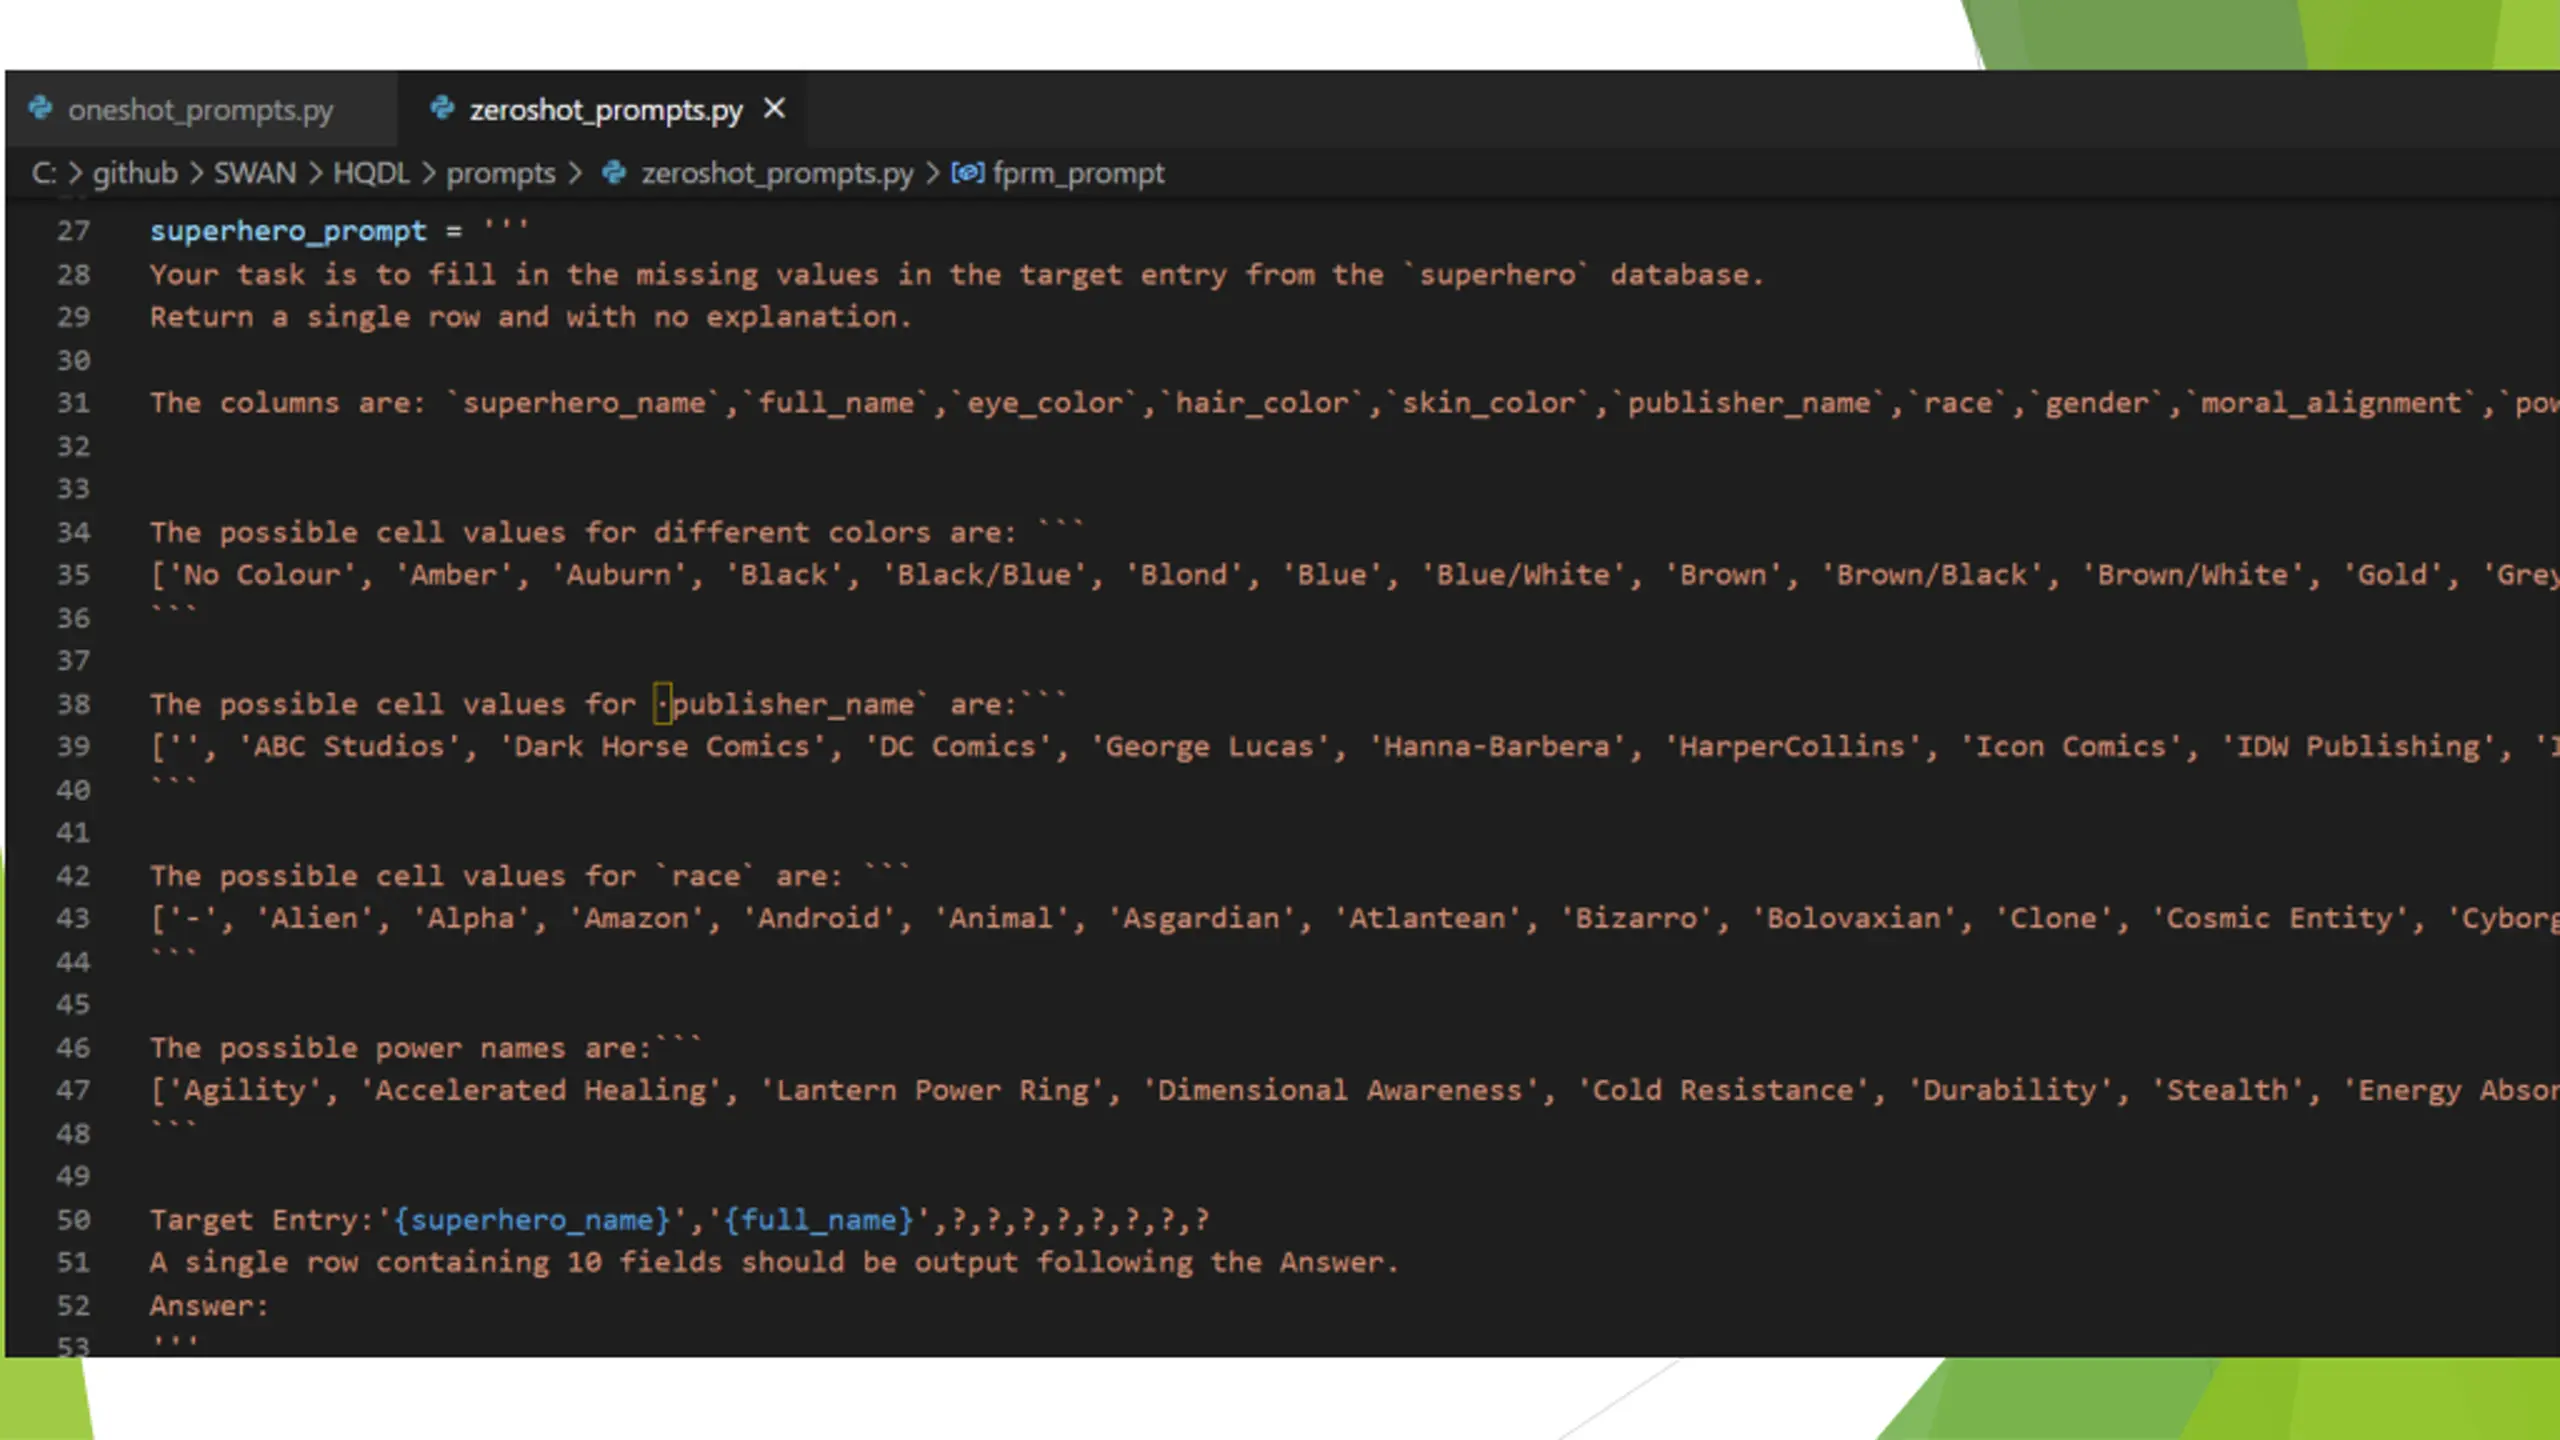Click 'Return a single row' line
Viewport: 2560px width, 1440px height.
pos(531,318)
